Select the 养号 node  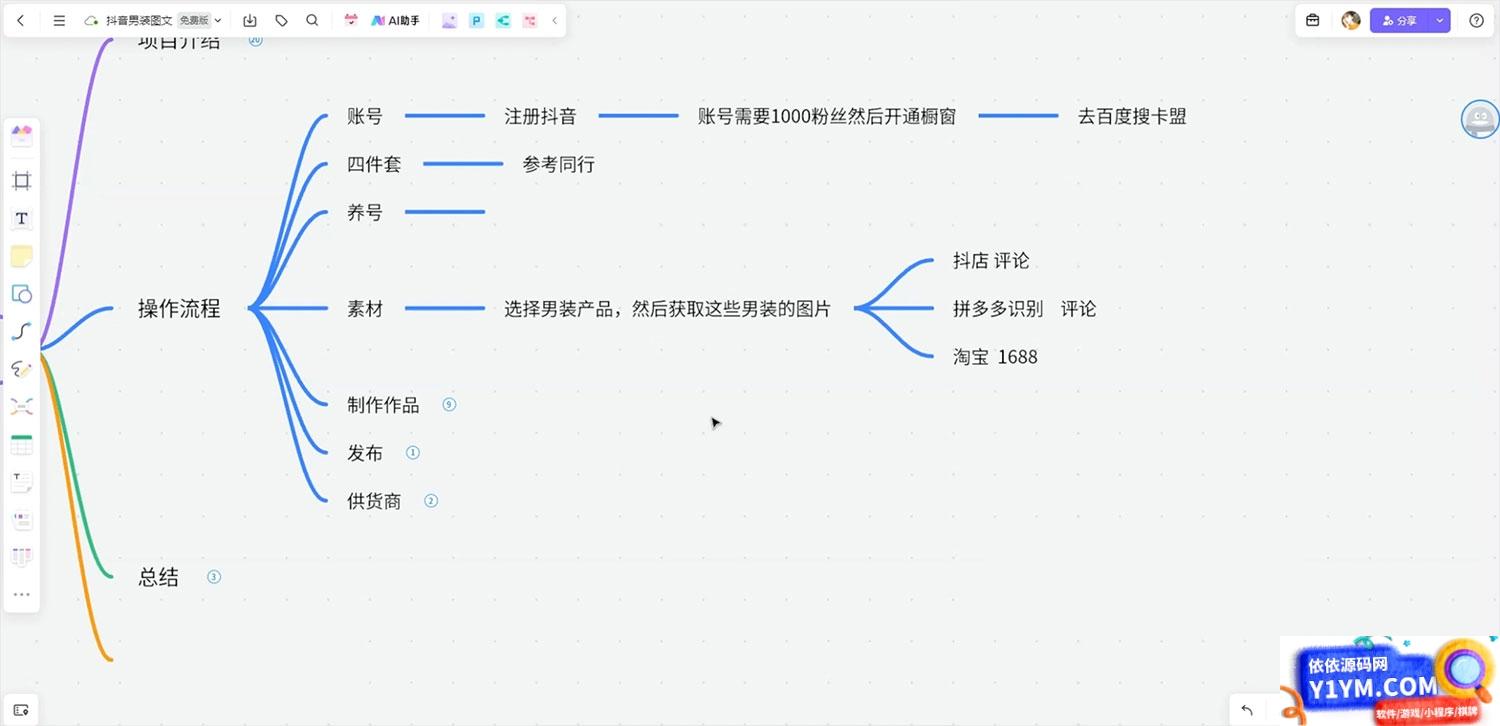pos(365,212)
